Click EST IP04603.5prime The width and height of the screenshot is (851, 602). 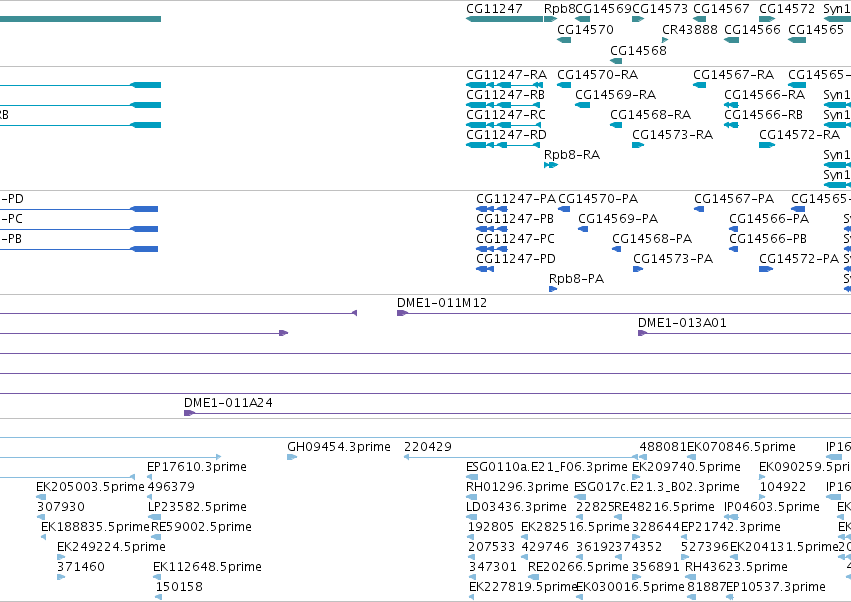pos(772,507)
